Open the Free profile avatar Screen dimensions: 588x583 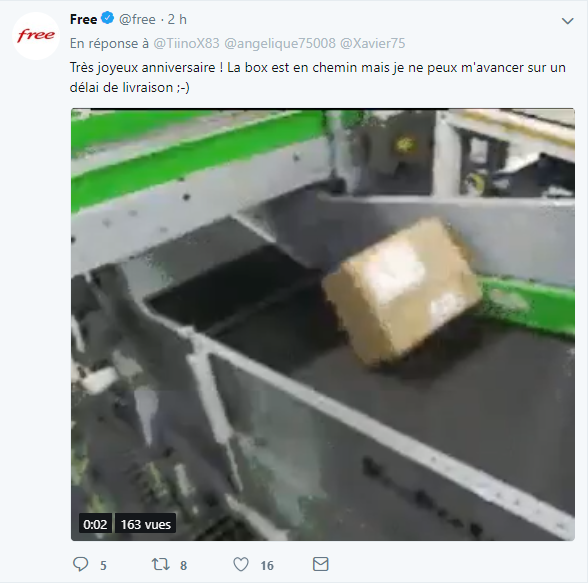tap(36, 36)
